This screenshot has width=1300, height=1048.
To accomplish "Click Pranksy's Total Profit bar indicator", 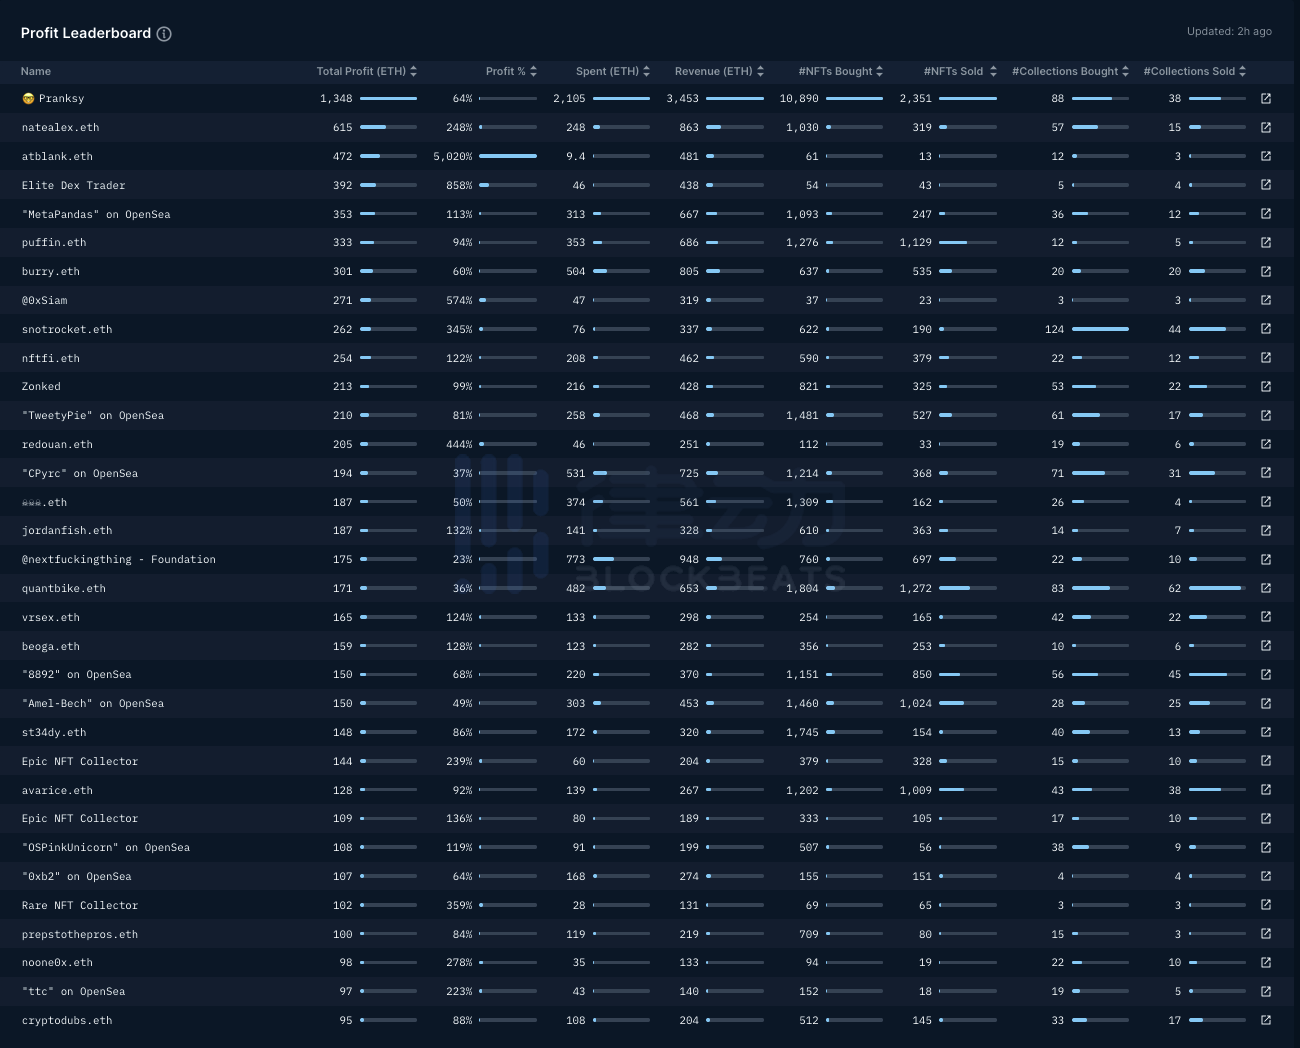I will pos(388,99).
